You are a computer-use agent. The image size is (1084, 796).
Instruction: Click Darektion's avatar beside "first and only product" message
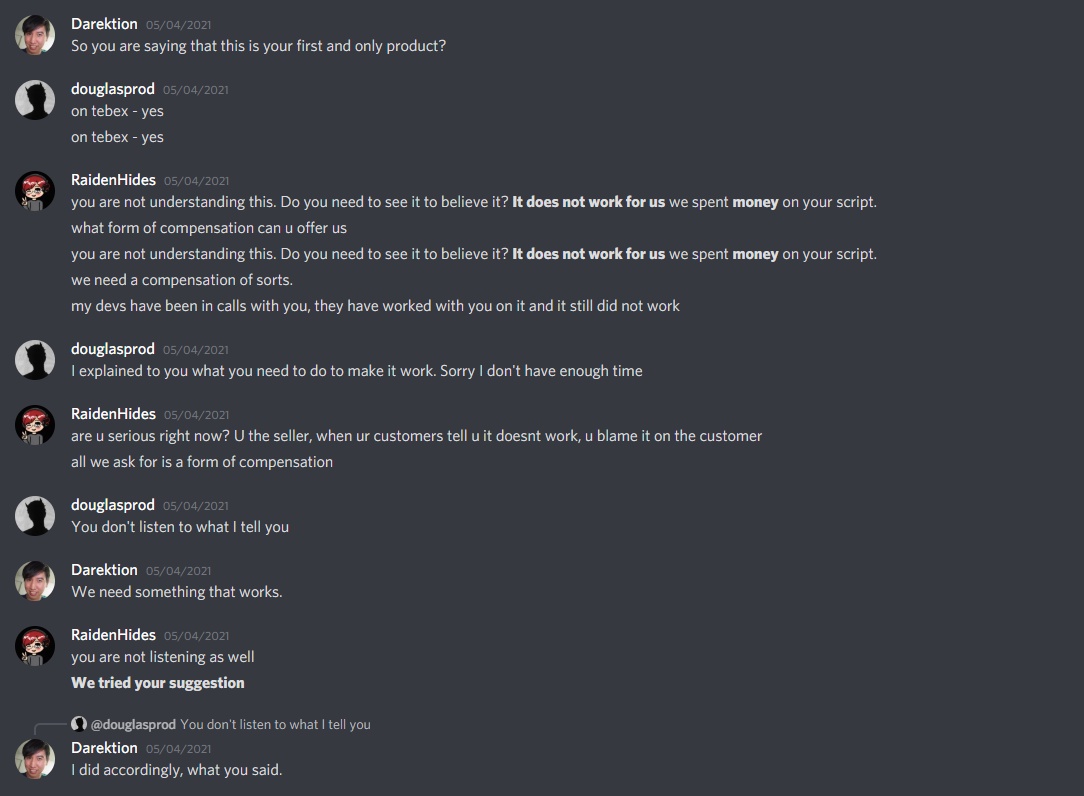coord(35,35)
